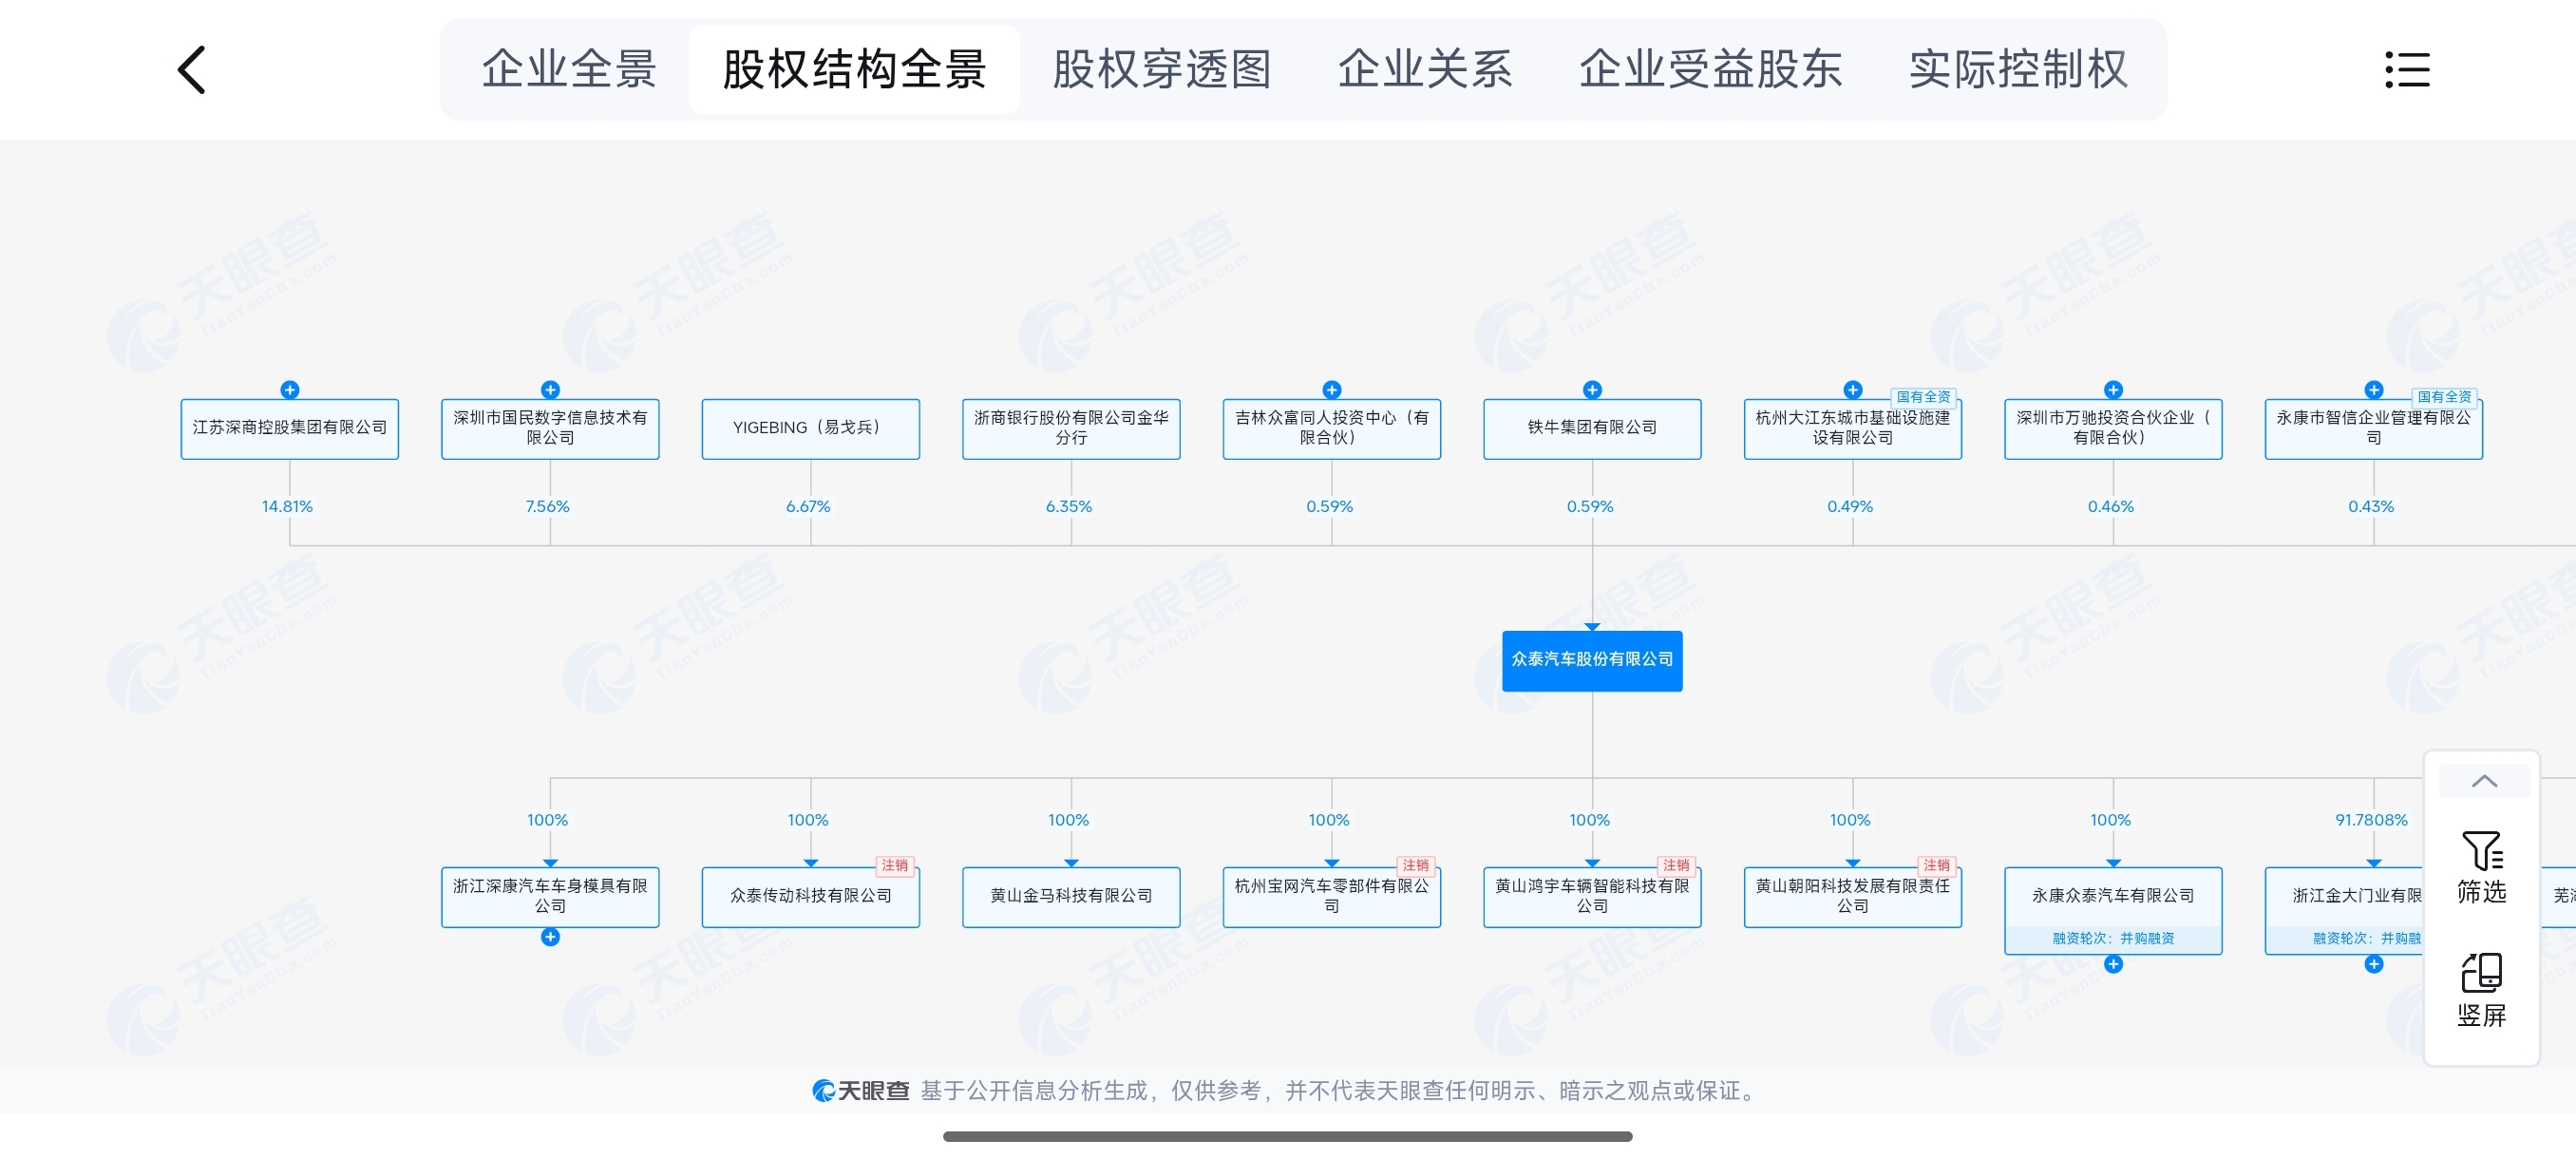Image resolution: width=2576 pixels, height=1159 pixels.
Task: Open 深圳市万驰投资合伙企业 node
Action: [2113, 429]
